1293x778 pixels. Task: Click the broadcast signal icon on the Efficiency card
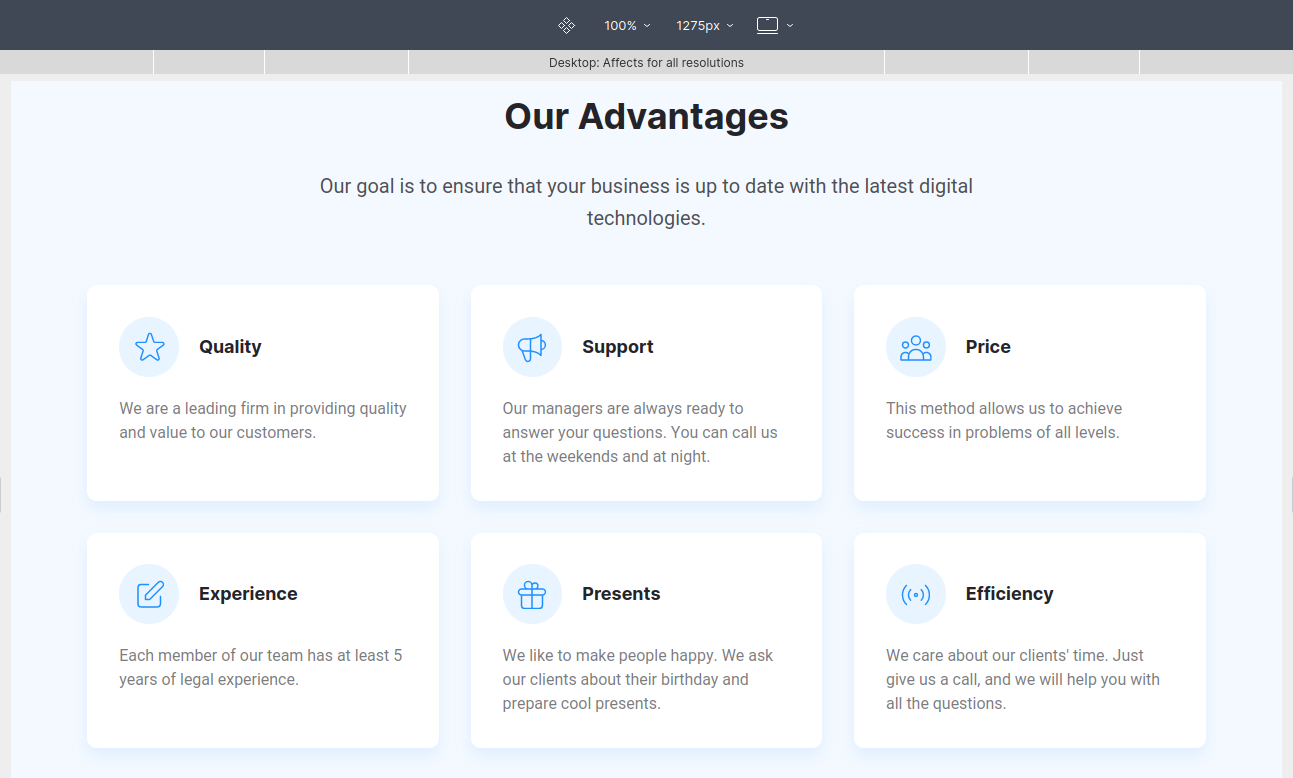916,594
